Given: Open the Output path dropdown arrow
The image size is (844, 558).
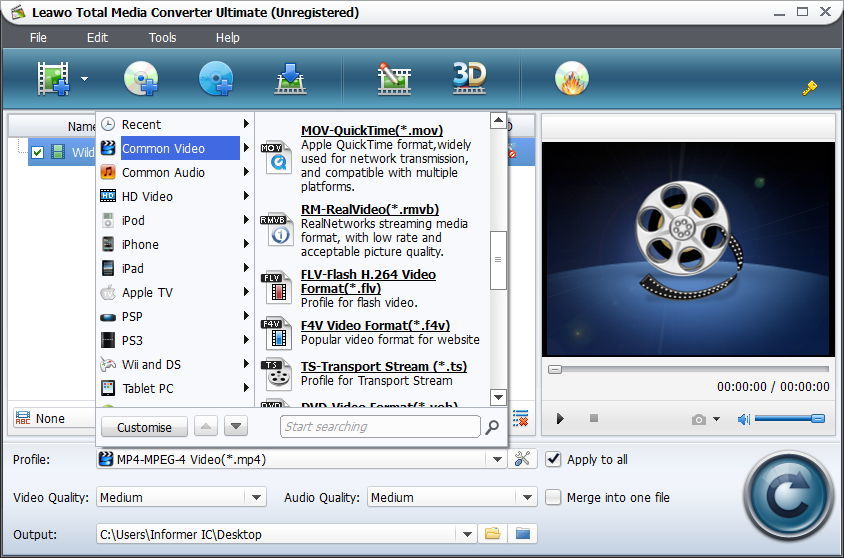Looking at the screenshot, I should pyautogui.click(x=467, y=534).
